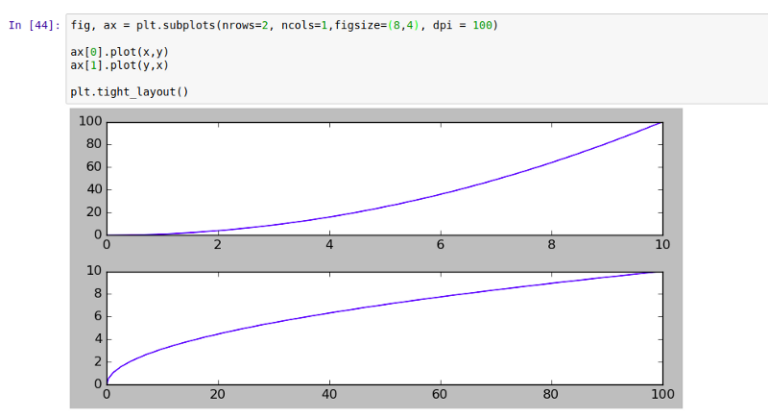768x418 pixels.
Task: Click the 10 label on top plot's x-axis
Action: (661, 245)
